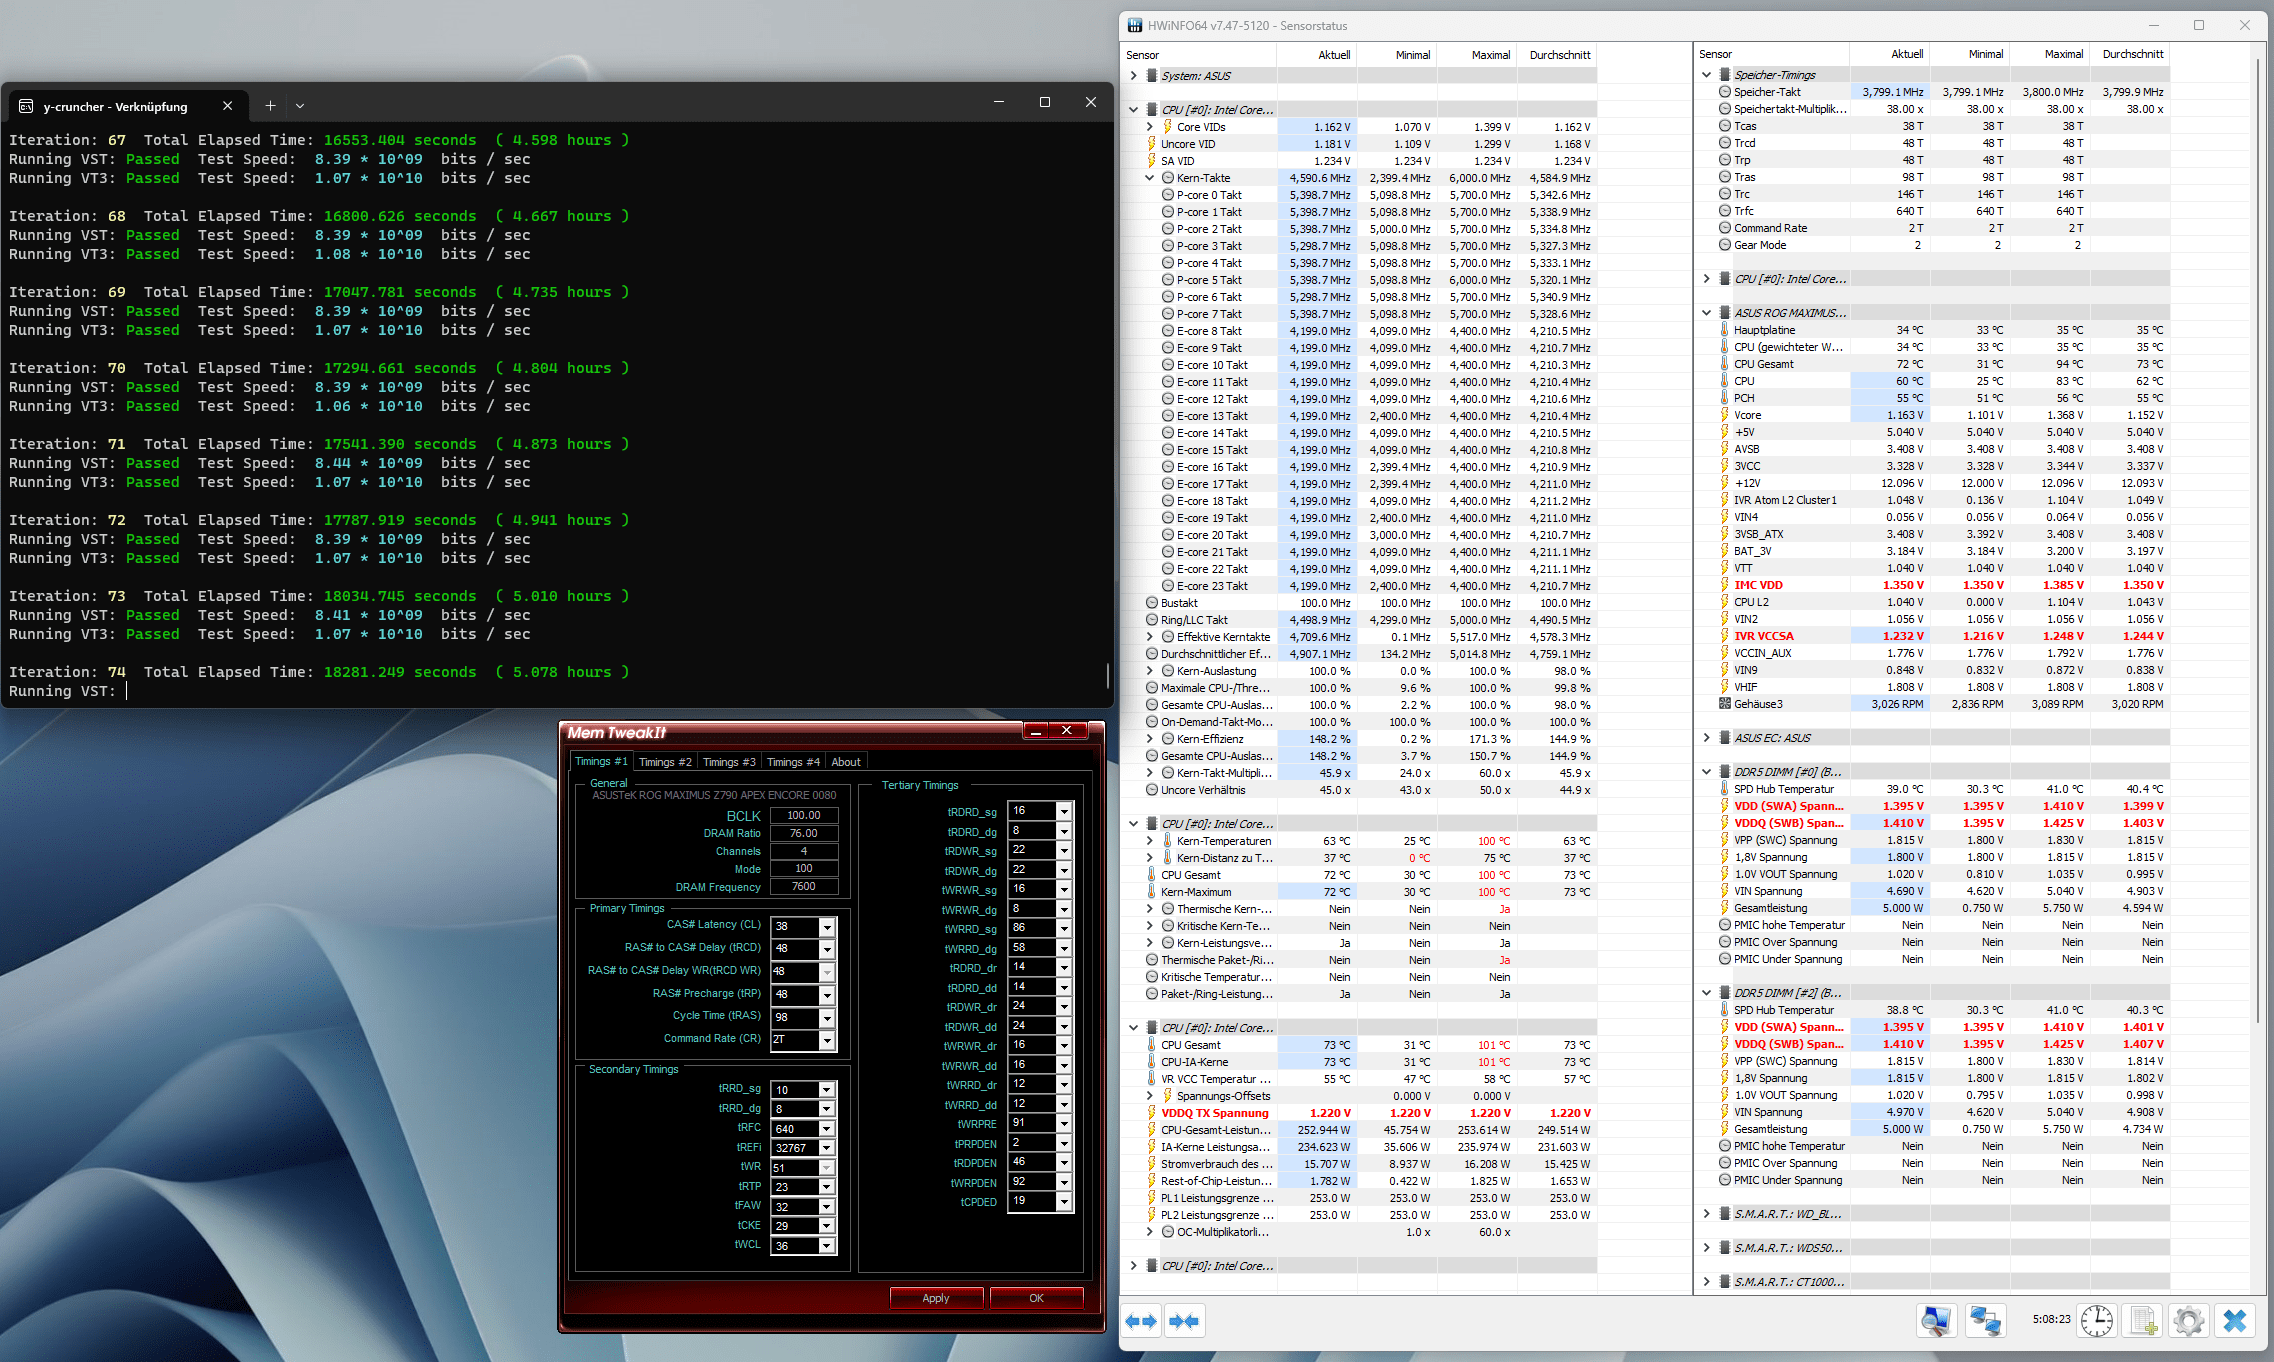Viewport: 2274px width, 1362px height.
Task: Open the tRFC value dropdown
Action: (827, 1129)
